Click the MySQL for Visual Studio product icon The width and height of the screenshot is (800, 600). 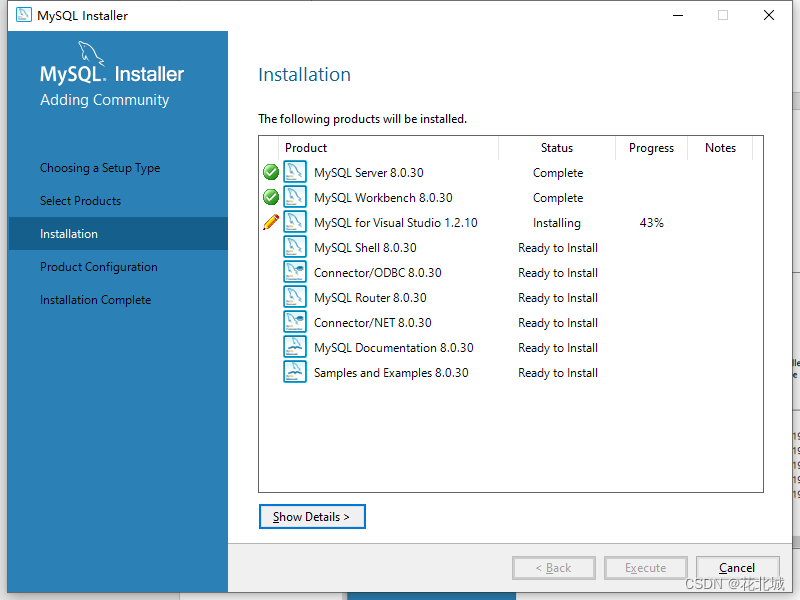coord(295,222)
